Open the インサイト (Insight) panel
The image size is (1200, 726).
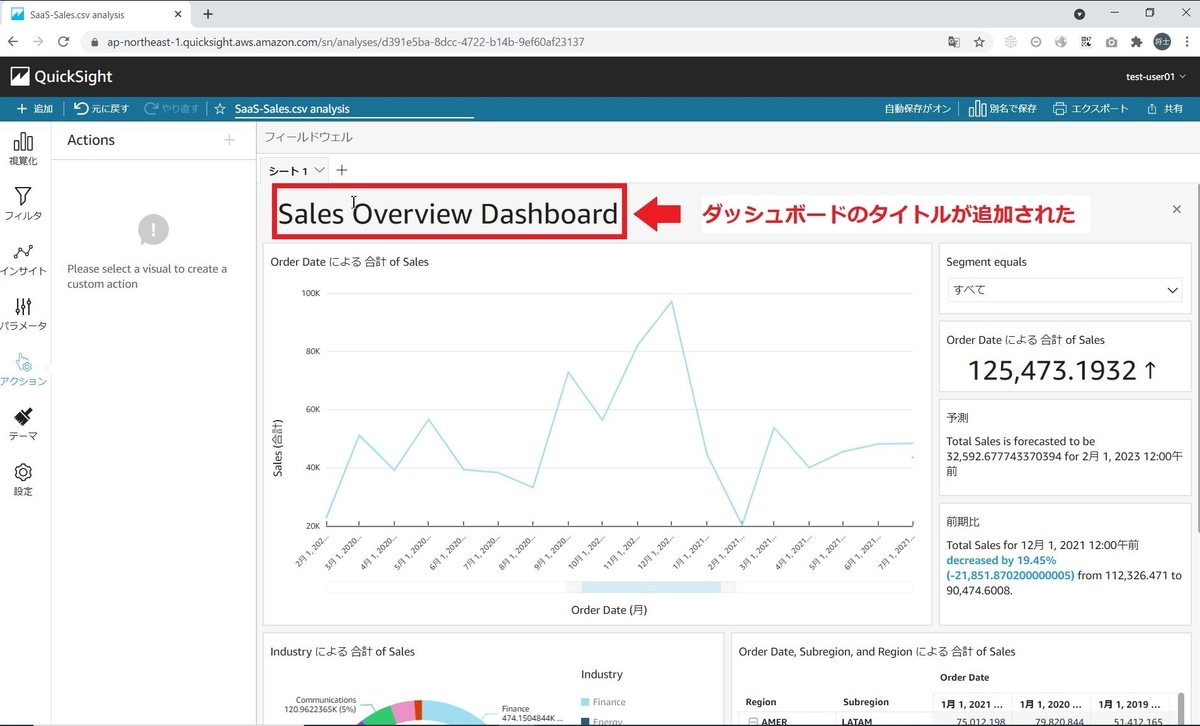point(22,257)
